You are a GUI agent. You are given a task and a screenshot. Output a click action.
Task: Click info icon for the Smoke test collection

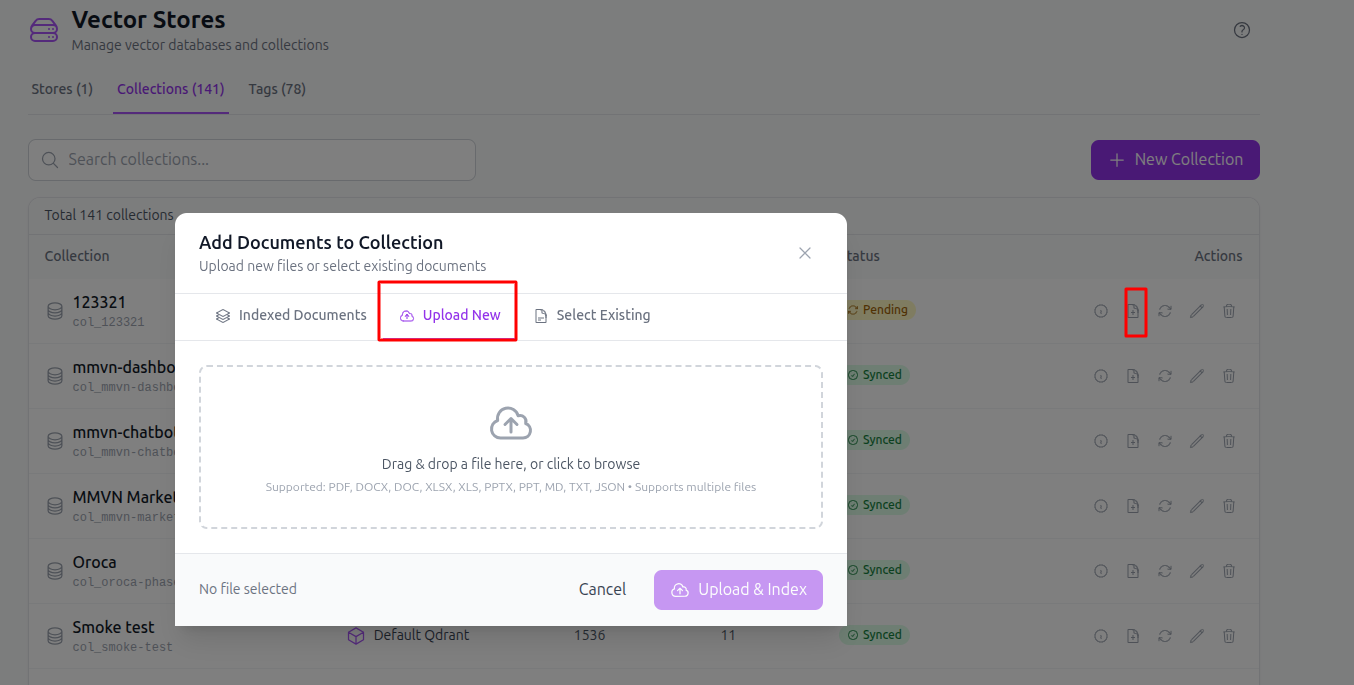(x=1101, y=636)
